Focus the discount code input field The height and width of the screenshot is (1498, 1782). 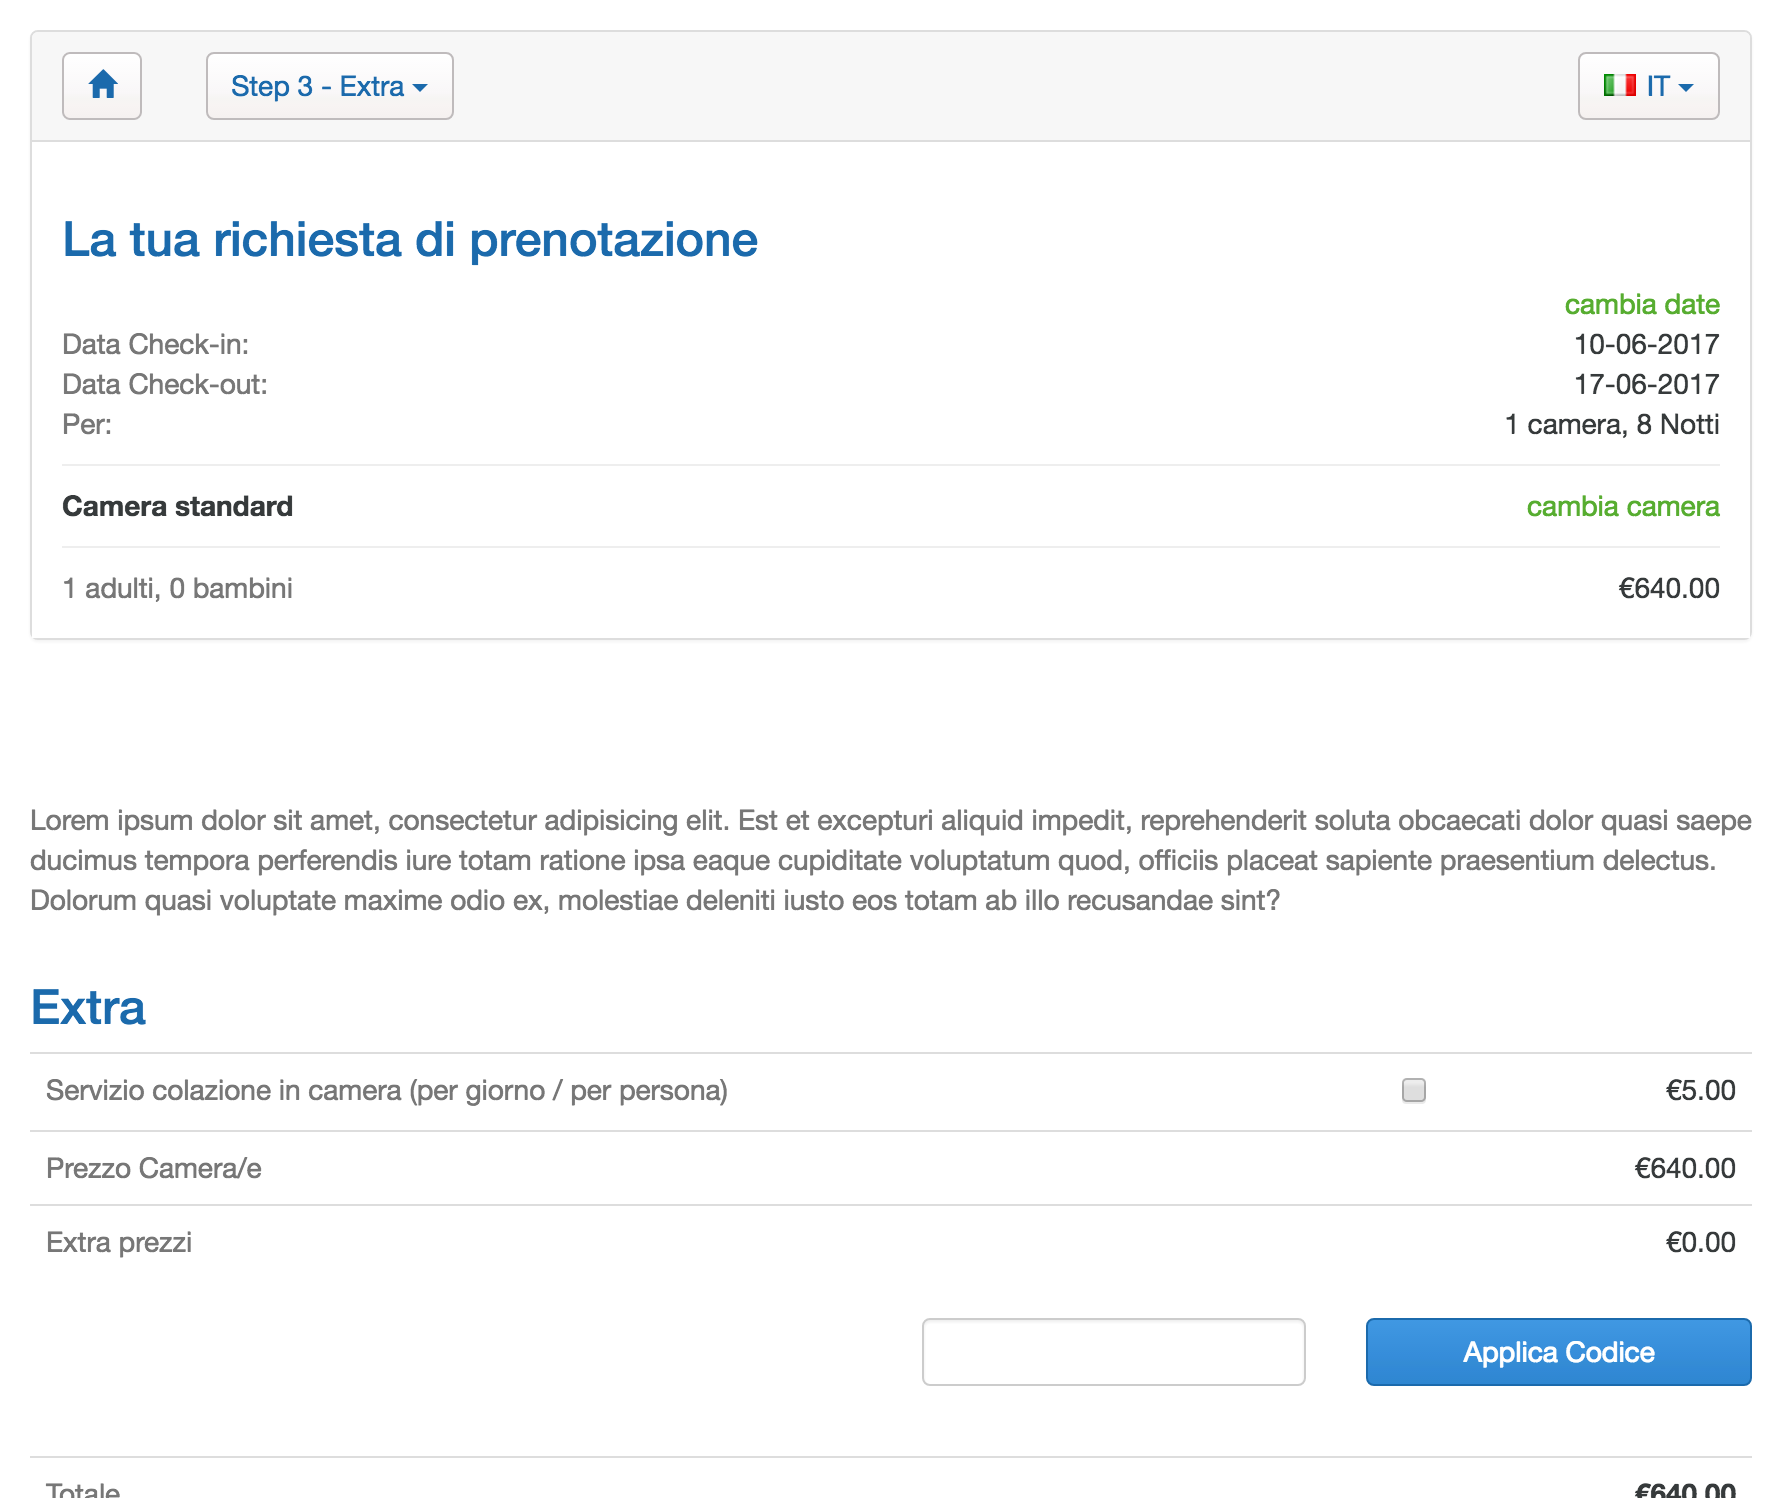[1113, 1352]
